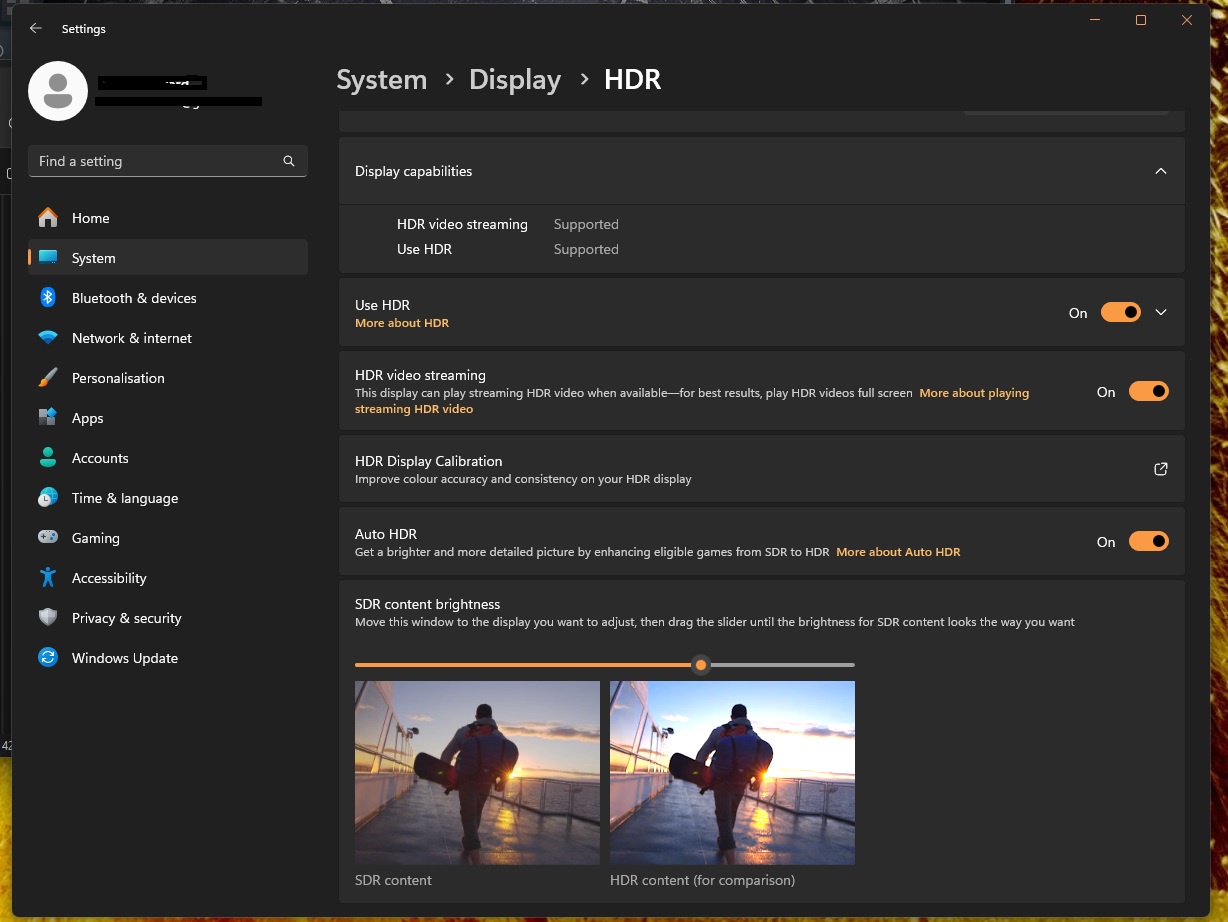Viewport: 1228px width, 922px height.
Task: Turn off the Use HDR toggle
Action: point(1120,312)
